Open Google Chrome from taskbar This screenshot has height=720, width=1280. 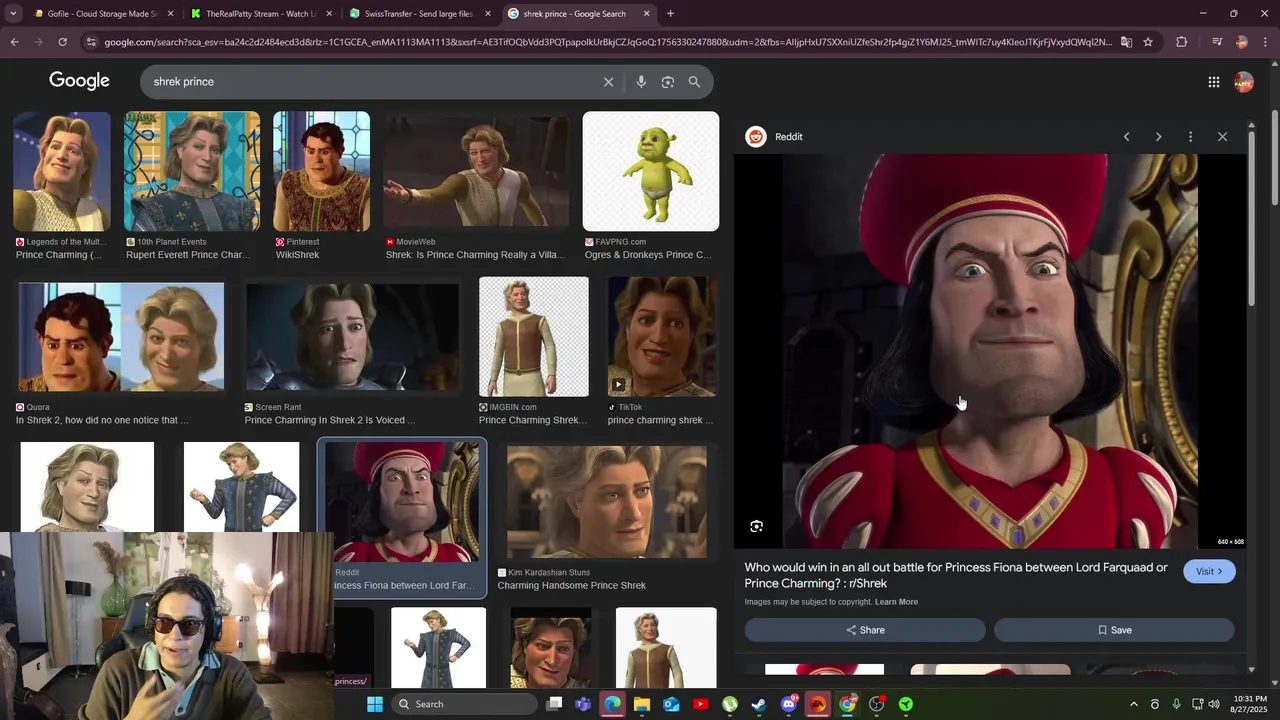point(847,704)
